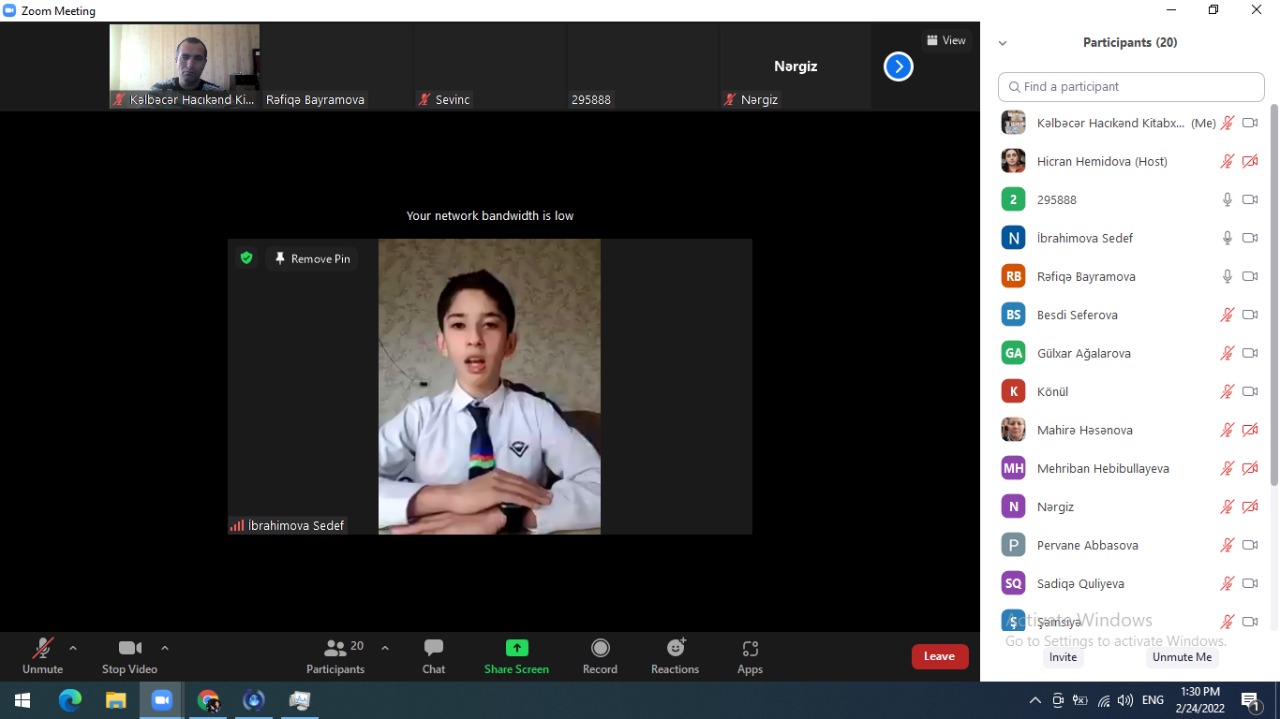Open the Chat panel

coord(433,656)
